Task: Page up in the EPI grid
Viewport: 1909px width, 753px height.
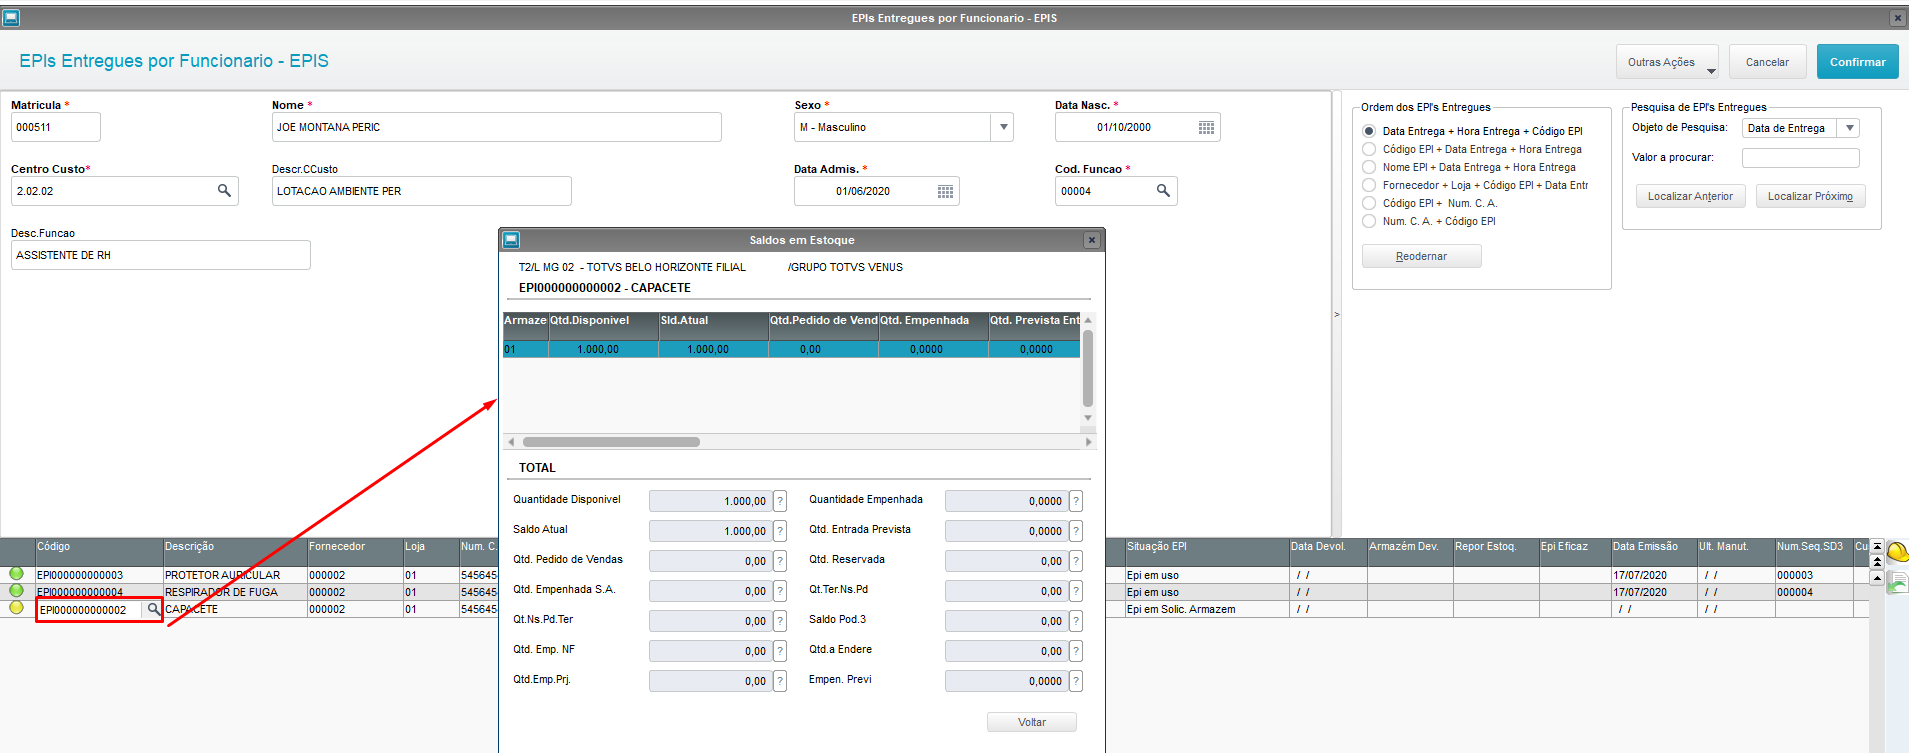Action: [x=1877, y=562]
